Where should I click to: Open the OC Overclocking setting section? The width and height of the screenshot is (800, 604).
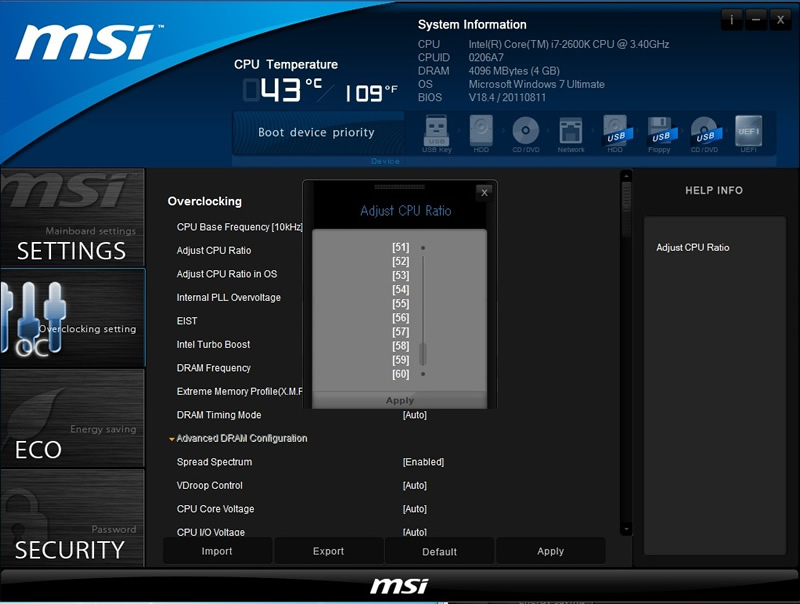[72, 318]
